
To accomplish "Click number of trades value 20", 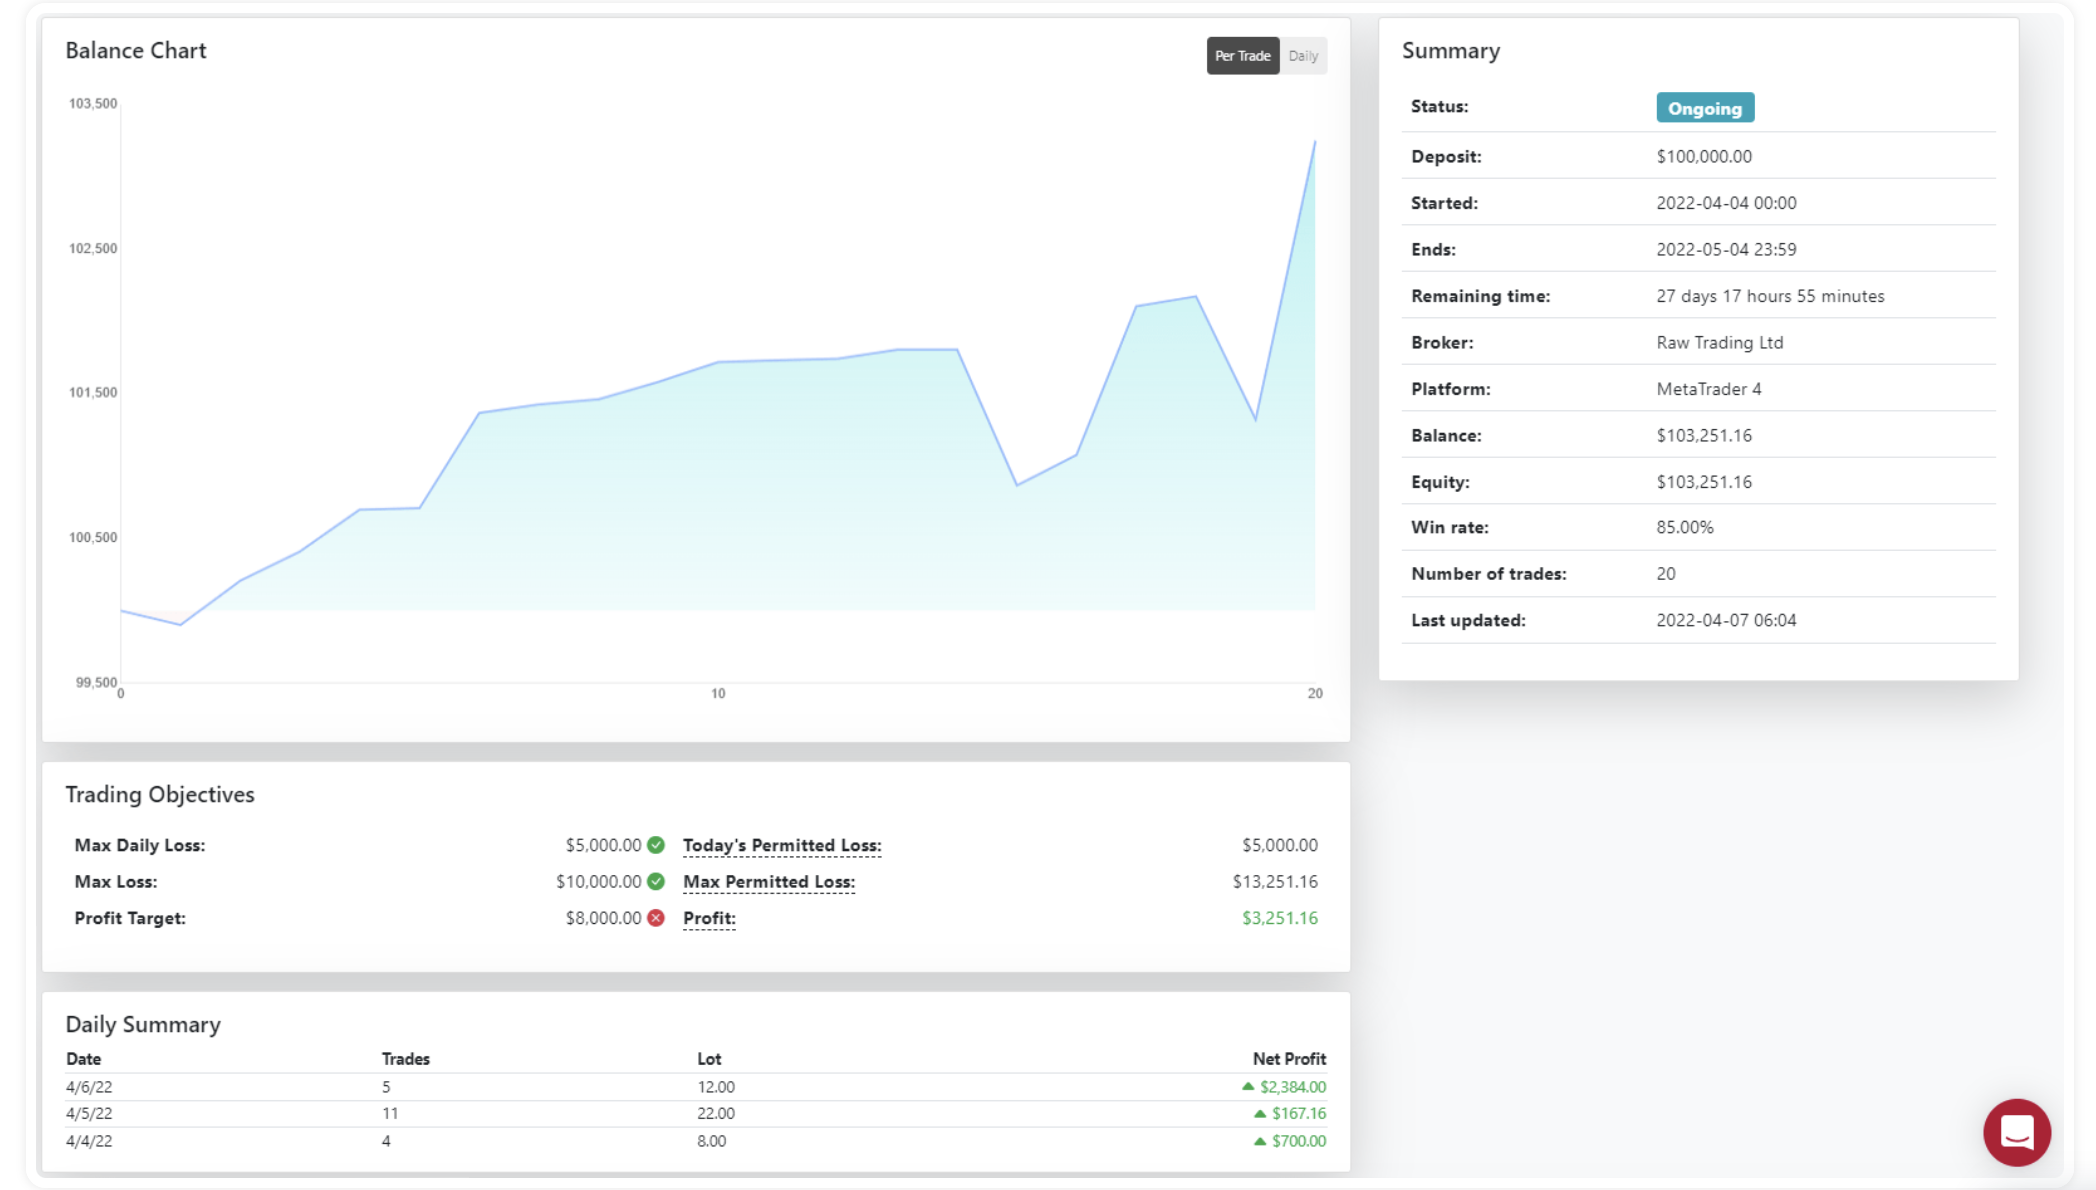I will click(x=1666, y=574).
